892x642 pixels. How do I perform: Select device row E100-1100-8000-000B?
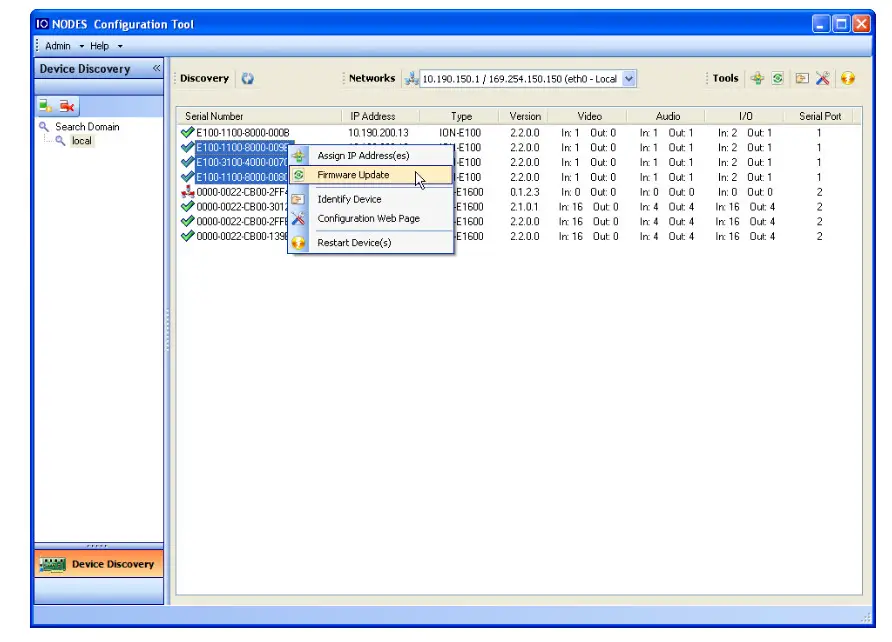click(x=242, y=132)
